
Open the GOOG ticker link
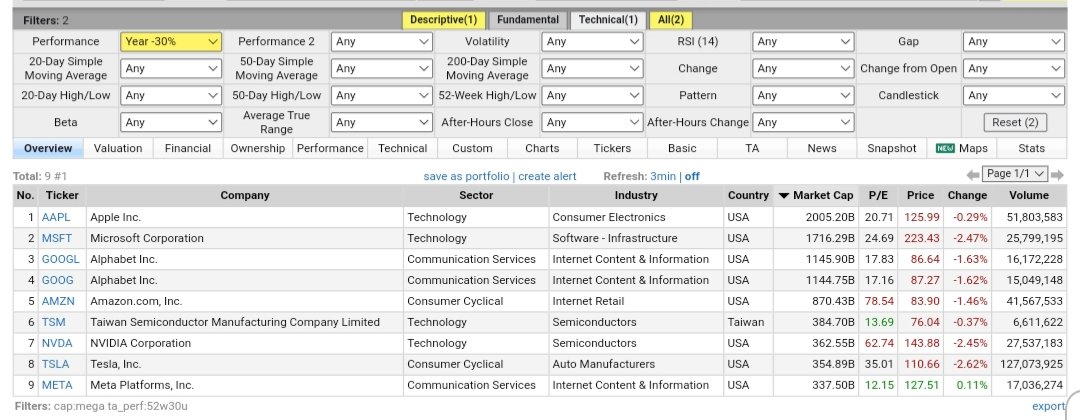(57, 280)
